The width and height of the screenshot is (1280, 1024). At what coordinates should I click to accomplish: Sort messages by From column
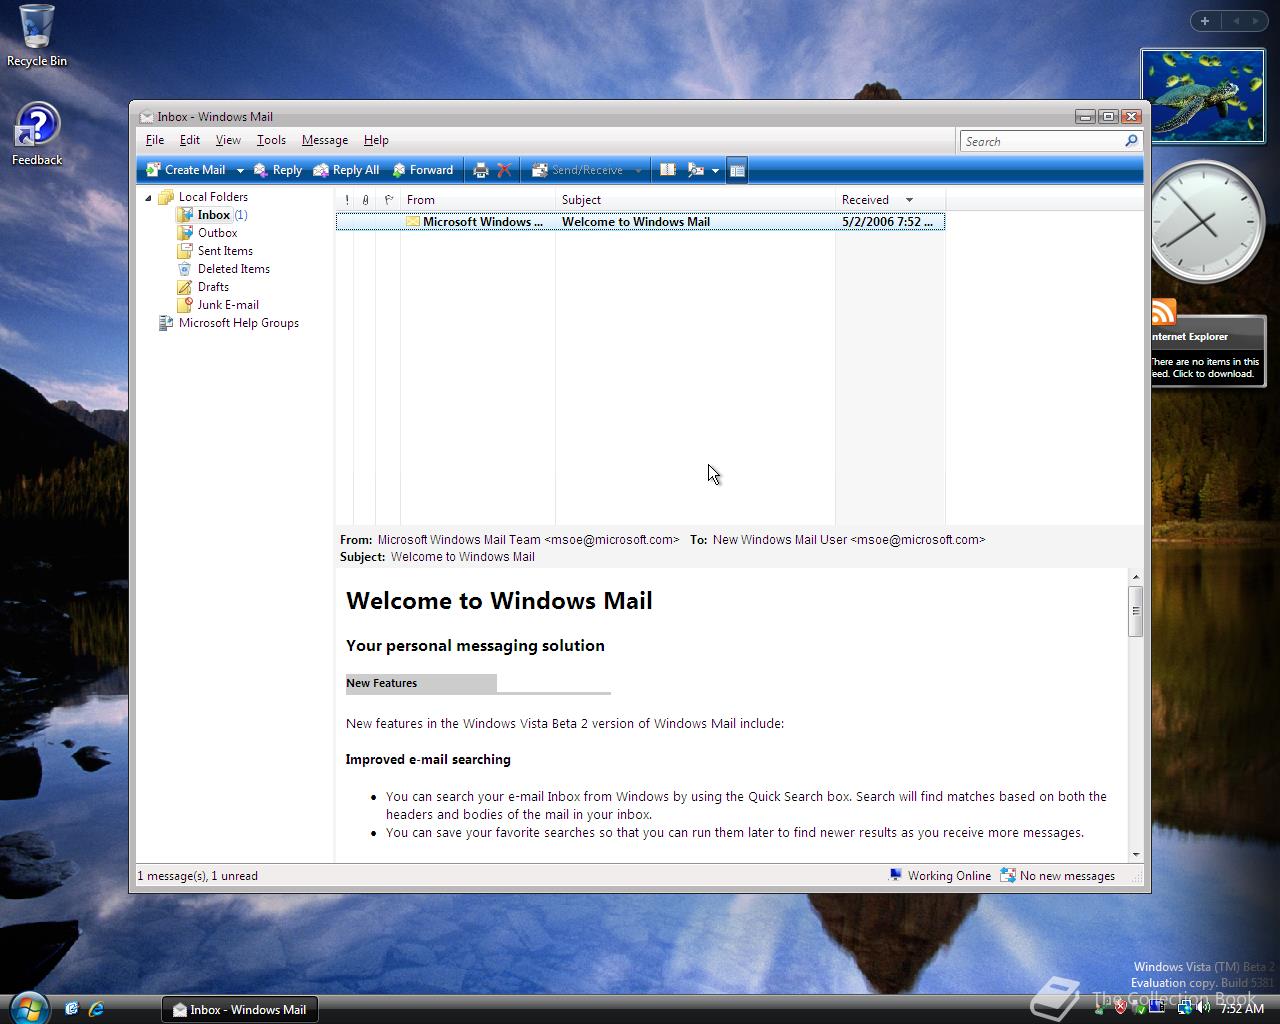tap(478, 200)
